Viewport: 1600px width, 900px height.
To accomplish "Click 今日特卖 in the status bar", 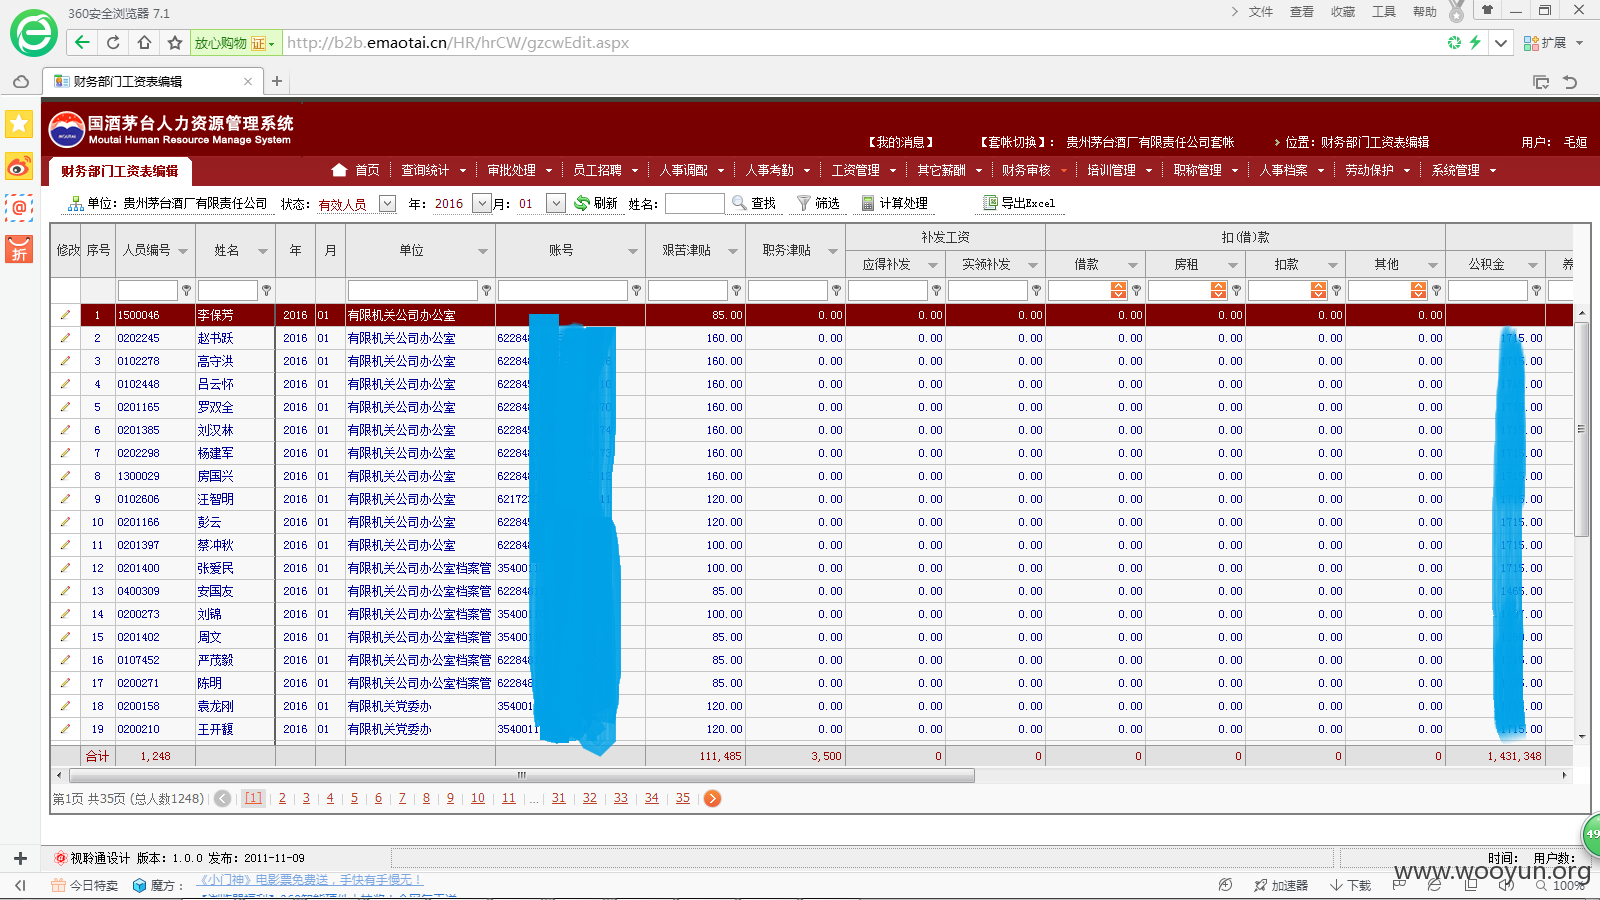I will click(86, 885).
